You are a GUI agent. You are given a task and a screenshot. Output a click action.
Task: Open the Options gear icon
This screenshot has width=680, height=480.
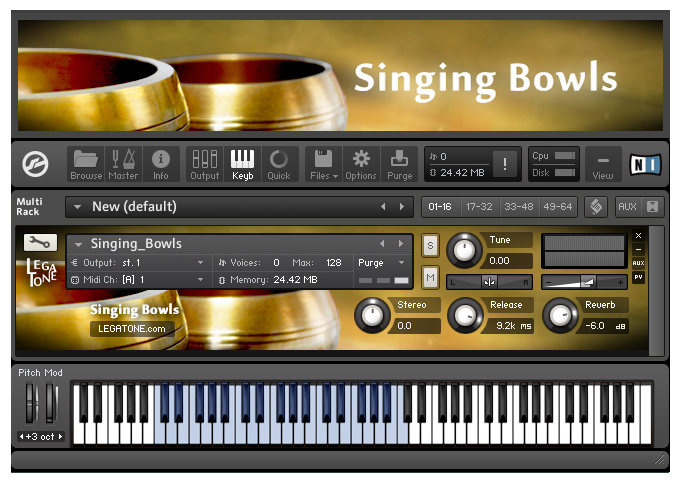pos(361,164)
